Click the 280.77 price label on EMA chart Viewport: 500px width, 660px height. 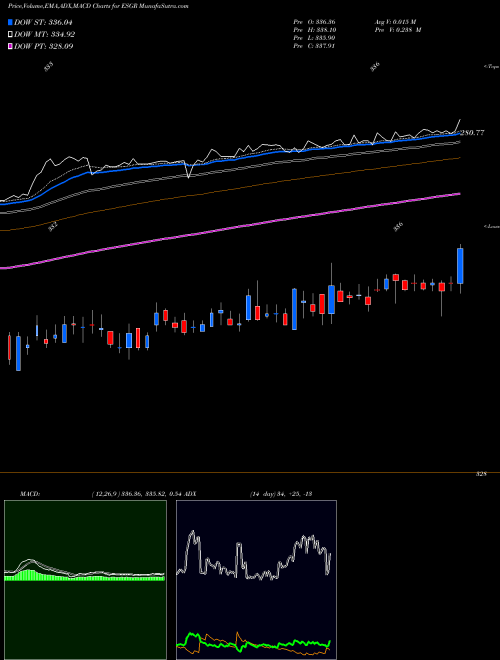coord(472,133)
